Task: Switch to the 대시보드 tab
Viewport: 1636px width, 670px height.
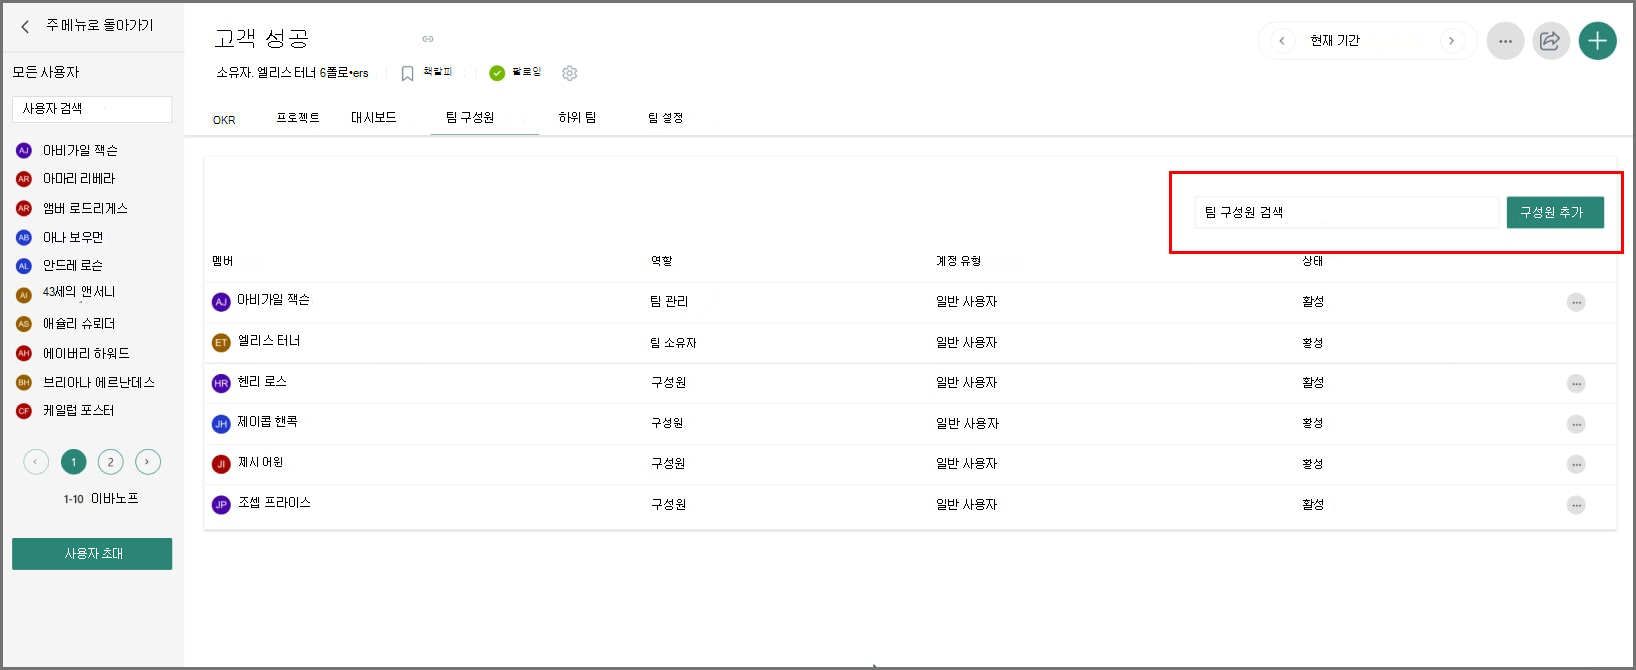Action: 374,118
